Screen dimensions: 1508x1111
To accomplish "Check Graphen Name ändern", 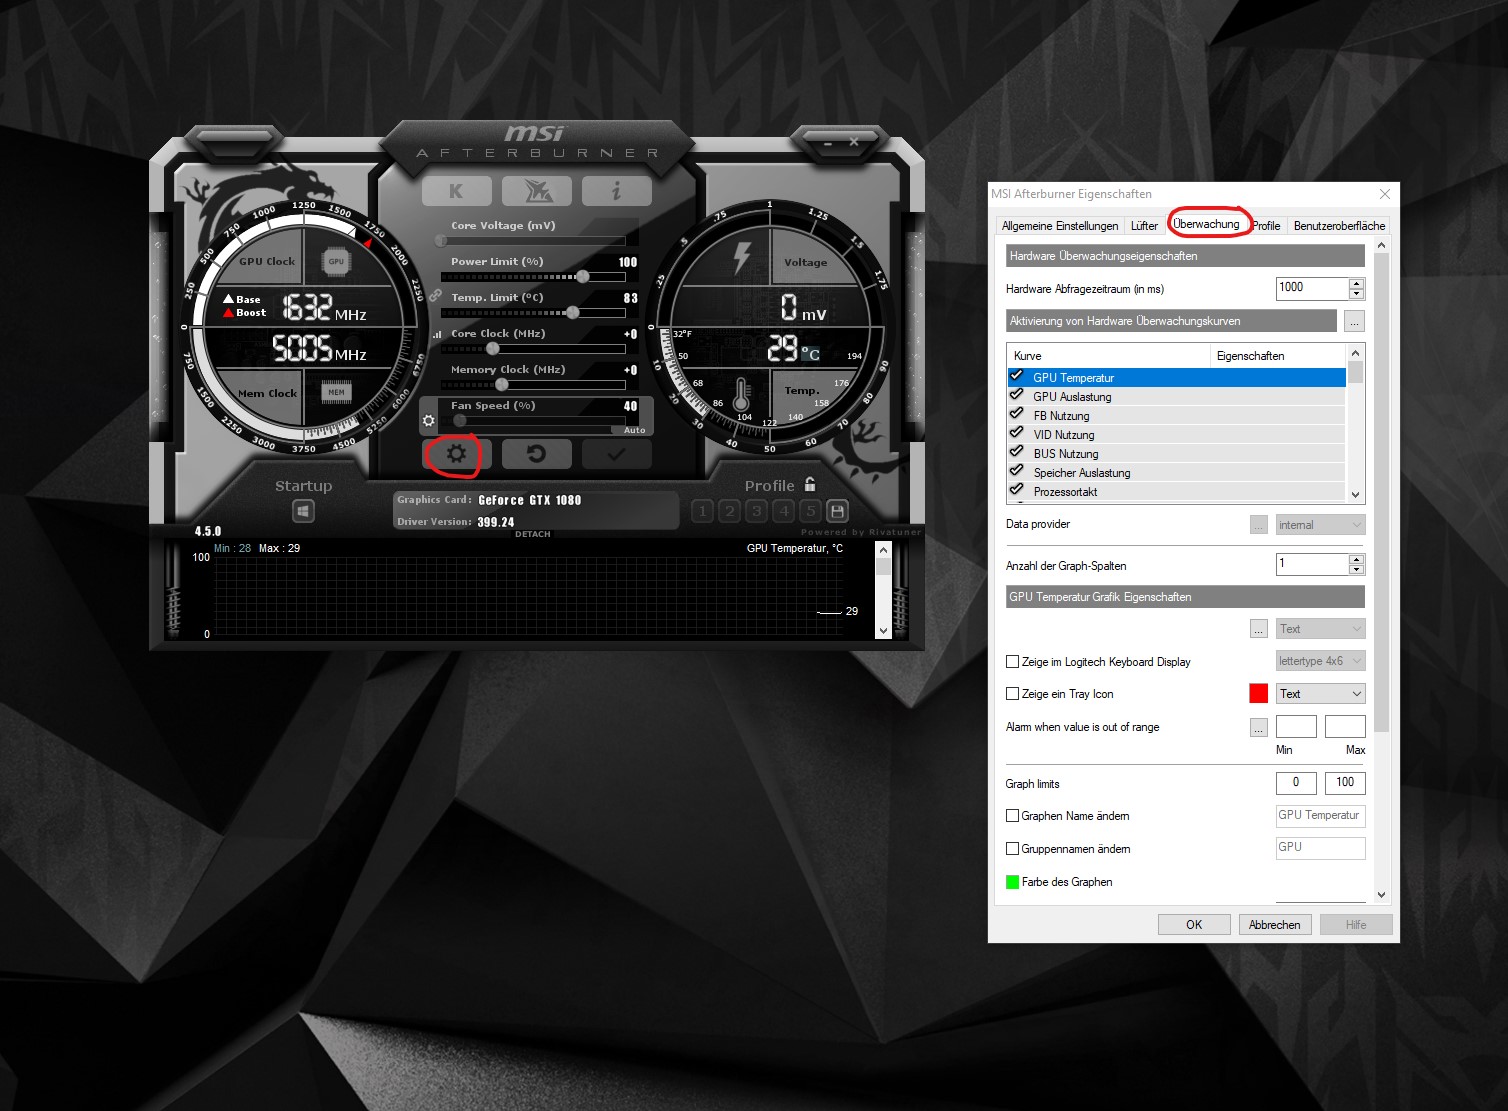I will tap(1012, 816).
